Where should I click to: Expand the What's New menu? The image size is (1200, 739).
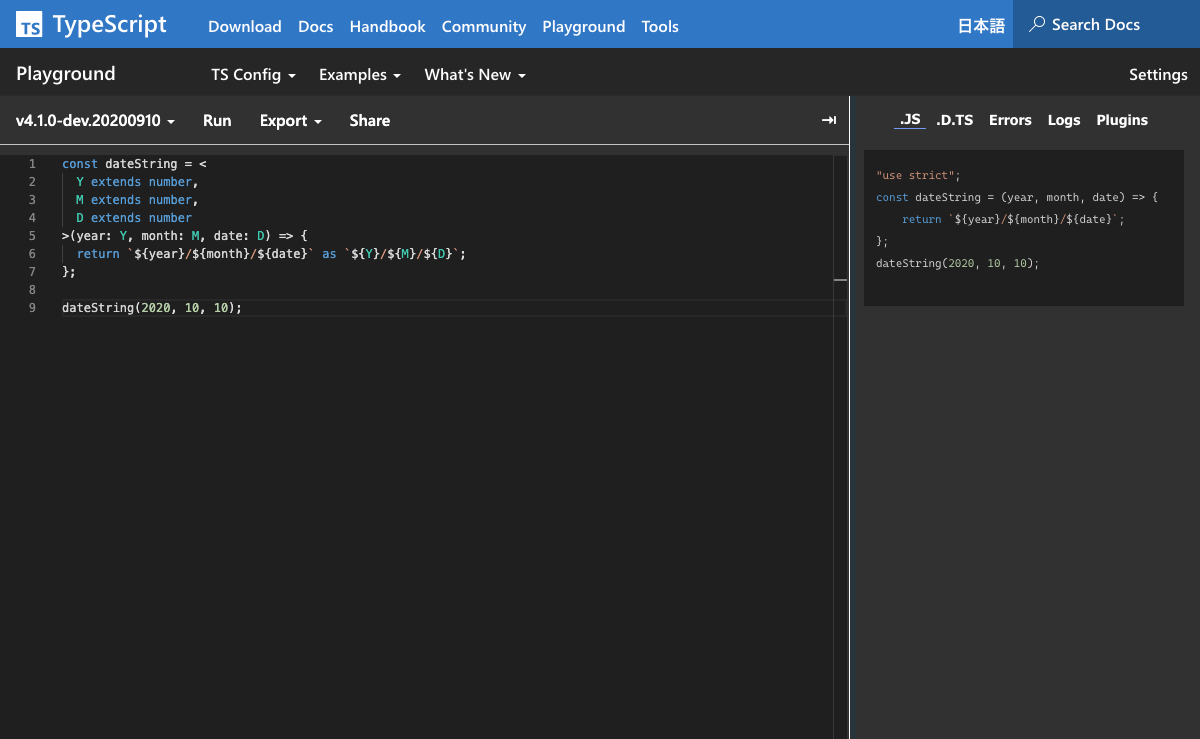point(474,75)
